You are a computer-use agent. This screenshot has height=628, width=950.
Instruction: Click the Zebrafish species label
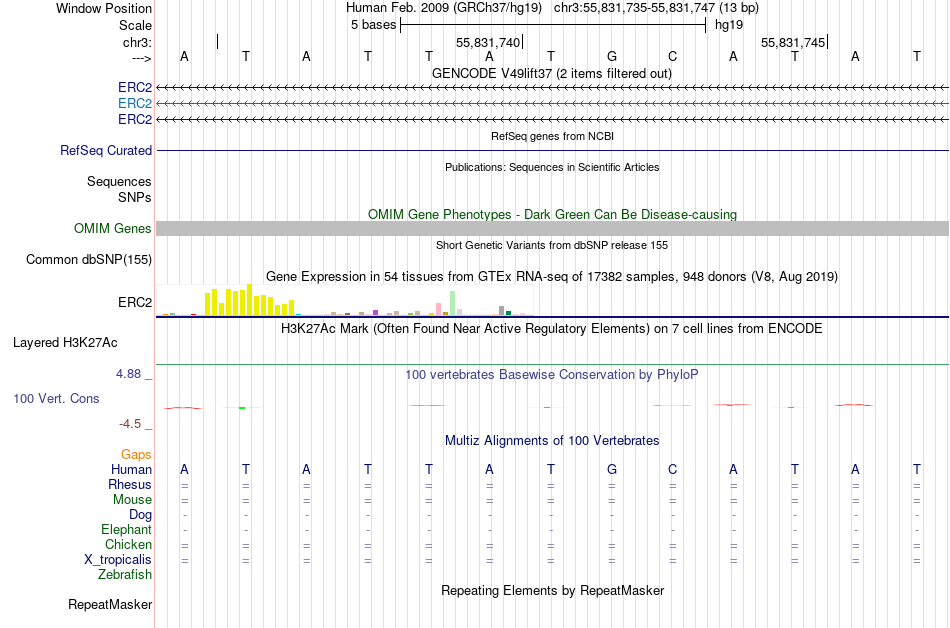(125, 574)
